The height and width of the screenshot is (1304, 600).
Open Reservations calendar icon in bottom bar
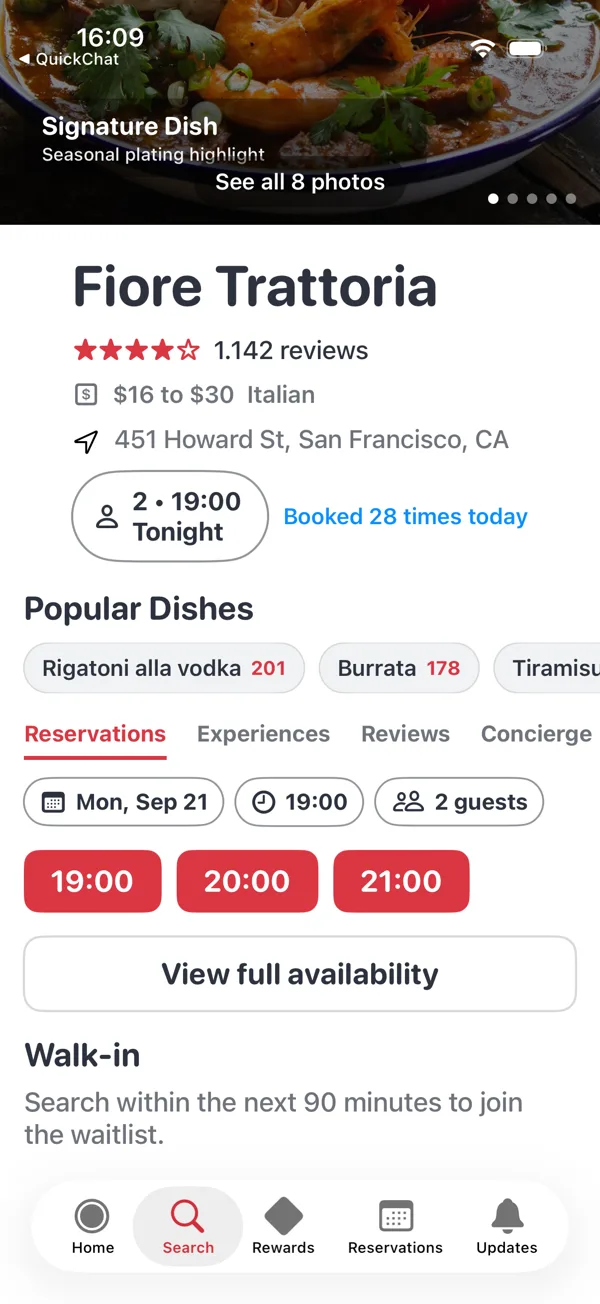[x=396, y=1216]
